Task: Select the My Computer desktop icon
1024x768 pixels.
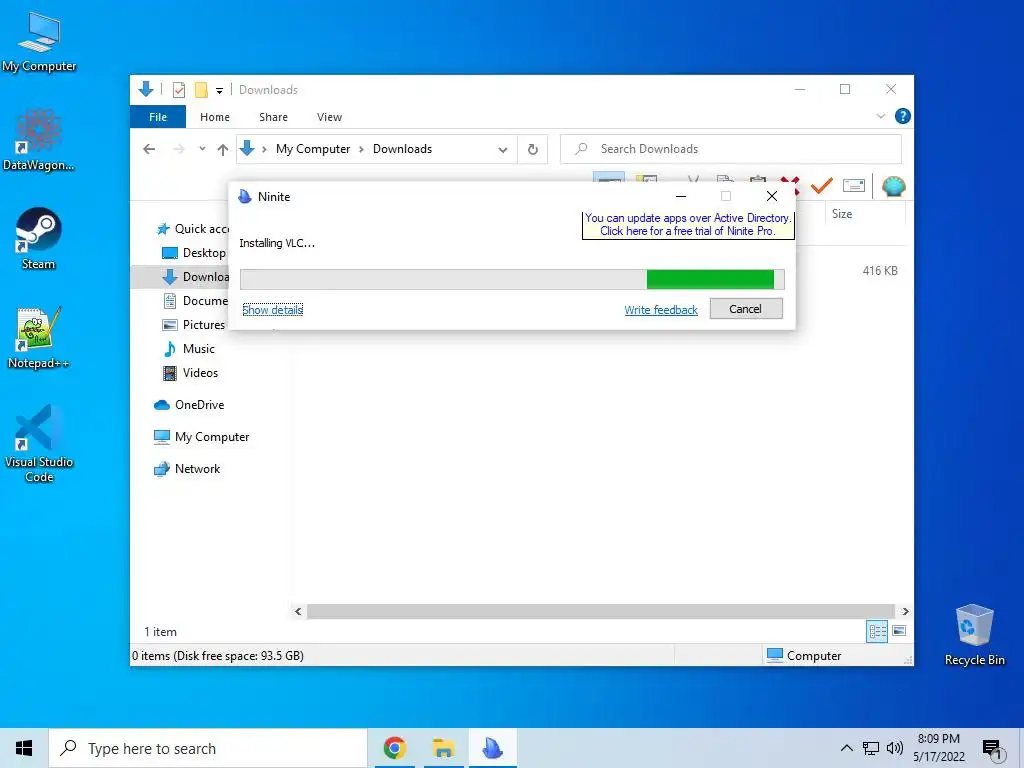Action: pyautogui.click(x=39, y=42)
